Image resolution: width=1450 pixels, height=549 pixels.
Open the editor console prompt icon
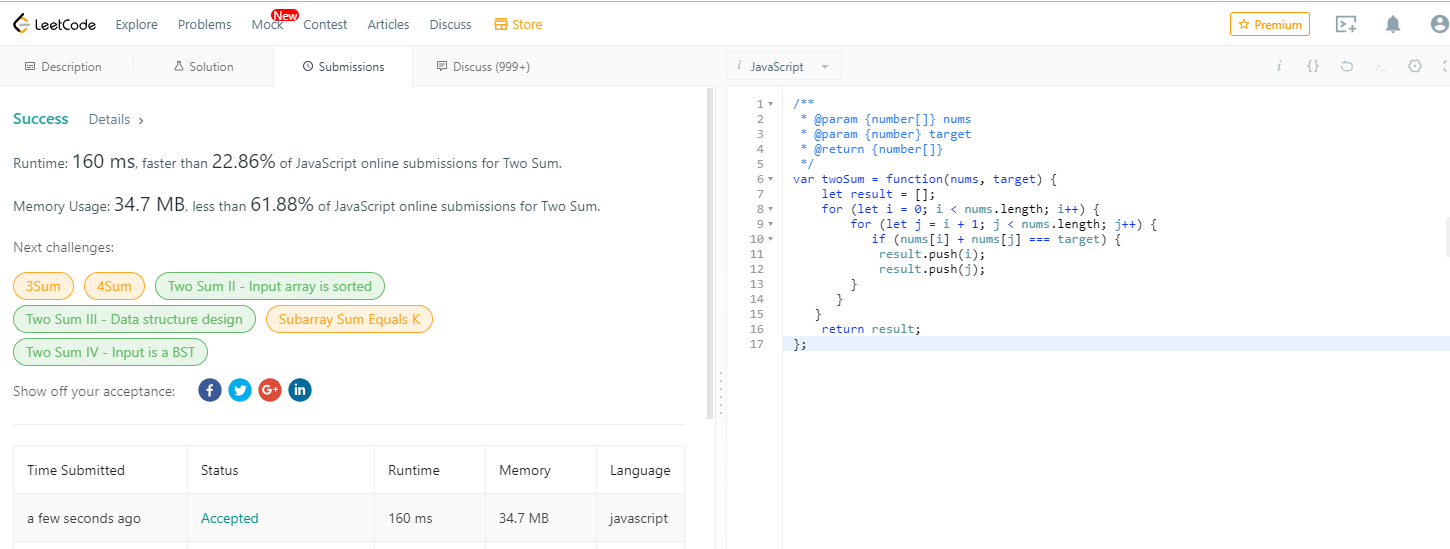click(x=1381, y=66)
